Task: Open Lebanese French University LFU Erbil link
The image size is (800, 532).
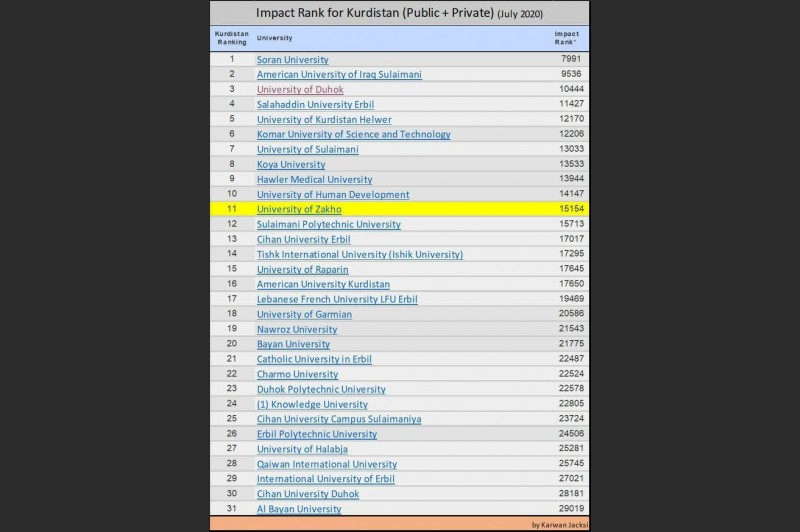Action: point(337,299)
